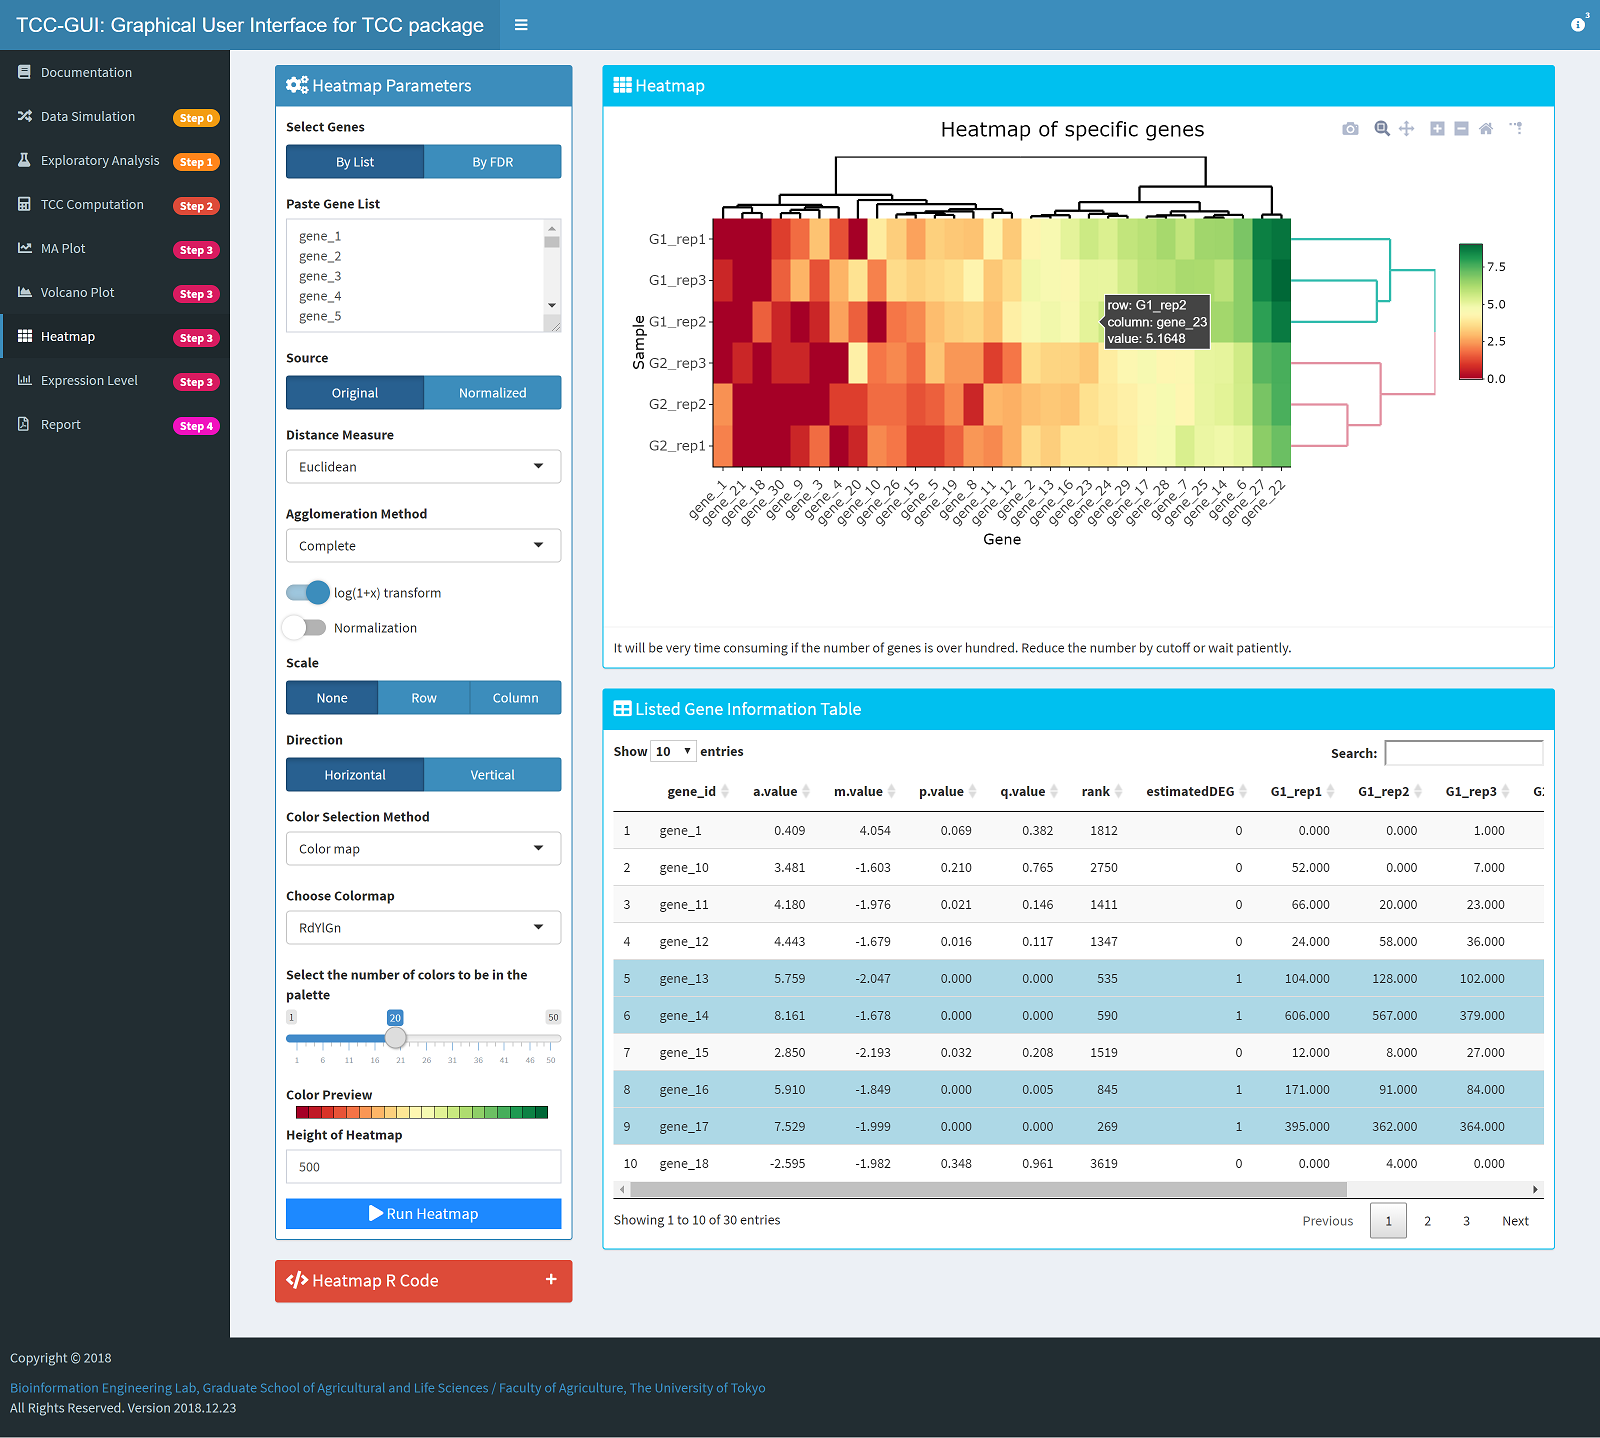Go to Exploratory Analysis page

[x=115, y=160]
